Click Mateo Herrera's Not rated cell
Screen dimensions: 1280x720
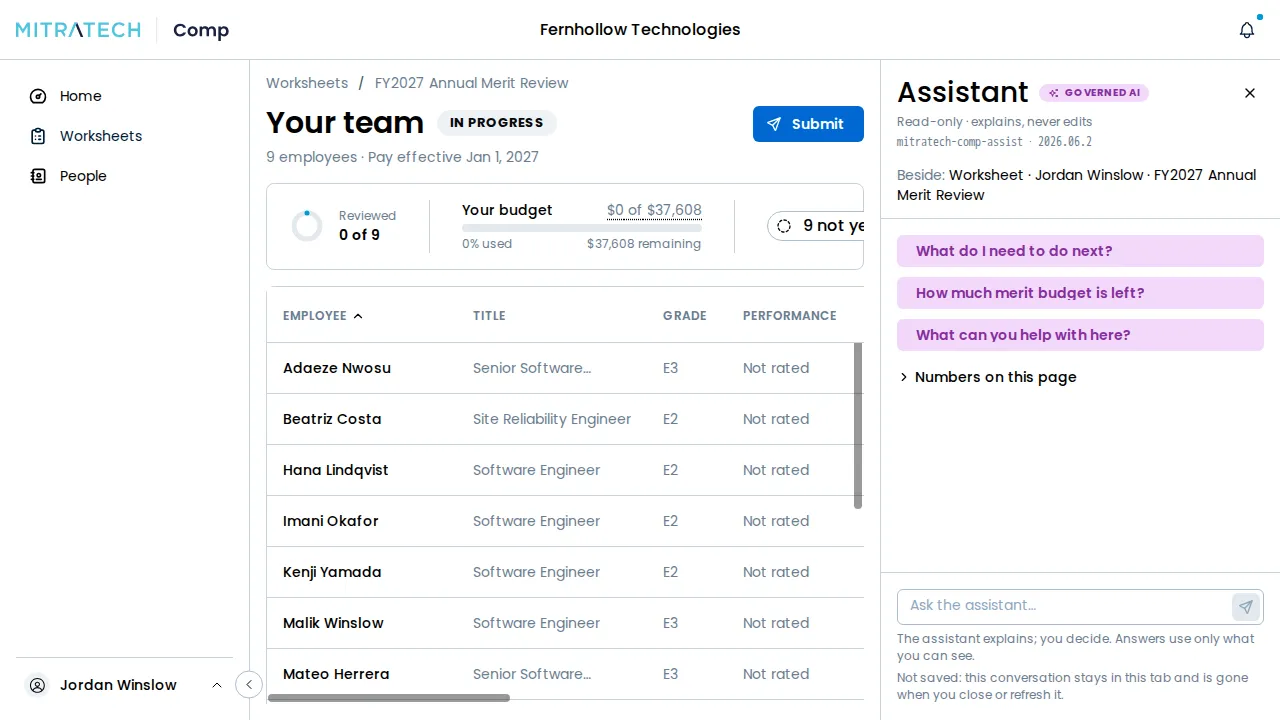776,674
